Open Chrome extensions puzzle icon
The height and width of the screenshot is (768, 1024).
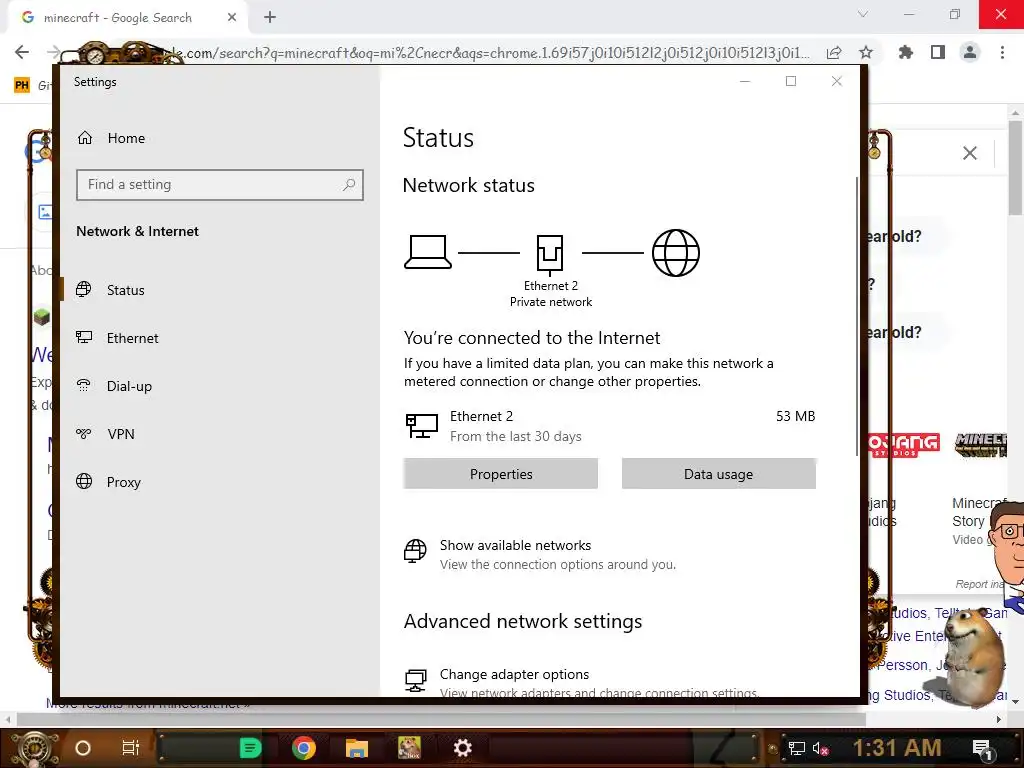point(905,52)
